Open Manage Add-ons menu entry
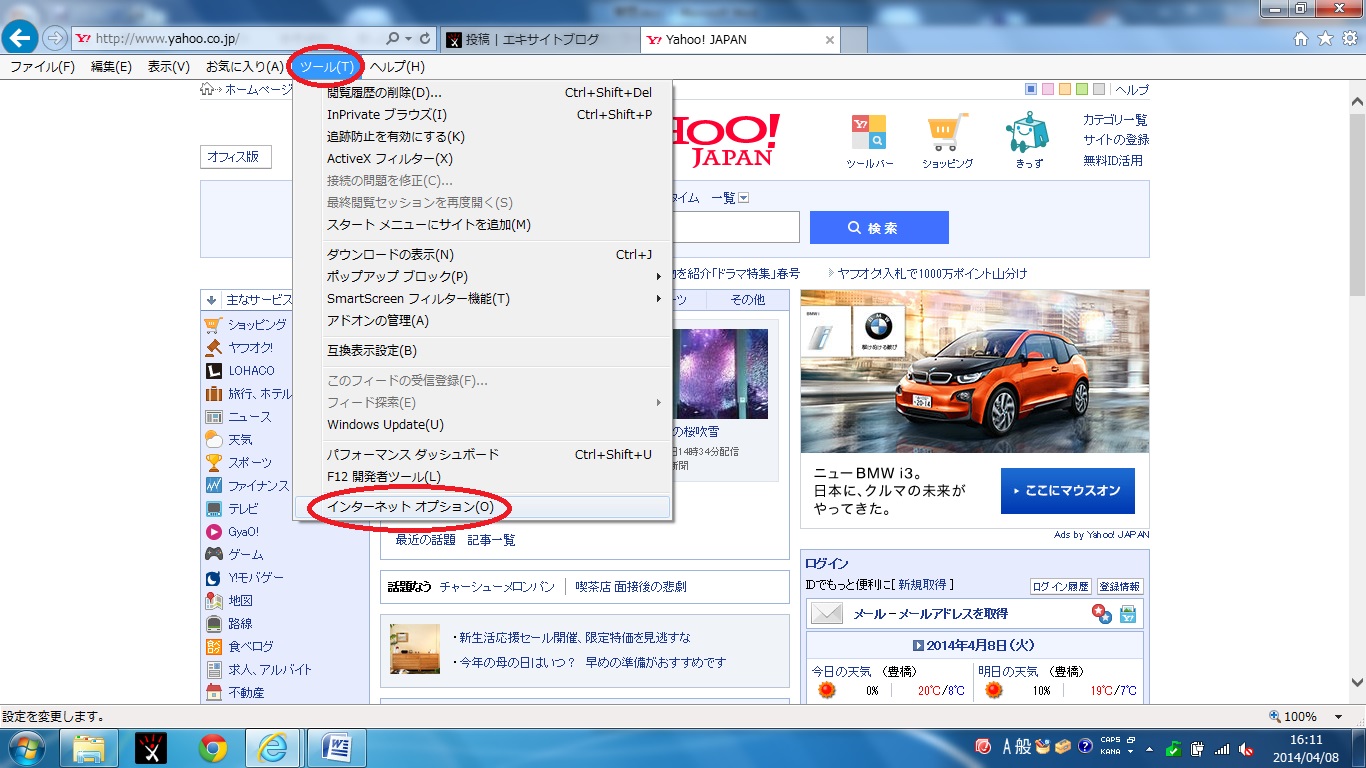The image size is (1366, 768). pyautogui.click(x=484, y=321)
